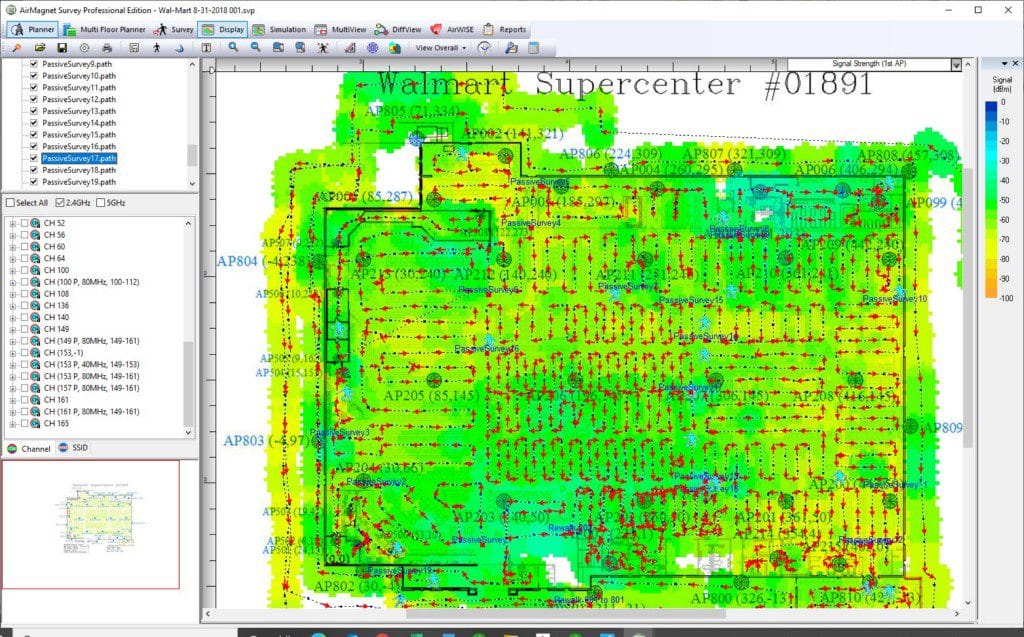
Task: Click the circular target toolbar icon
Action: point(84,48)
